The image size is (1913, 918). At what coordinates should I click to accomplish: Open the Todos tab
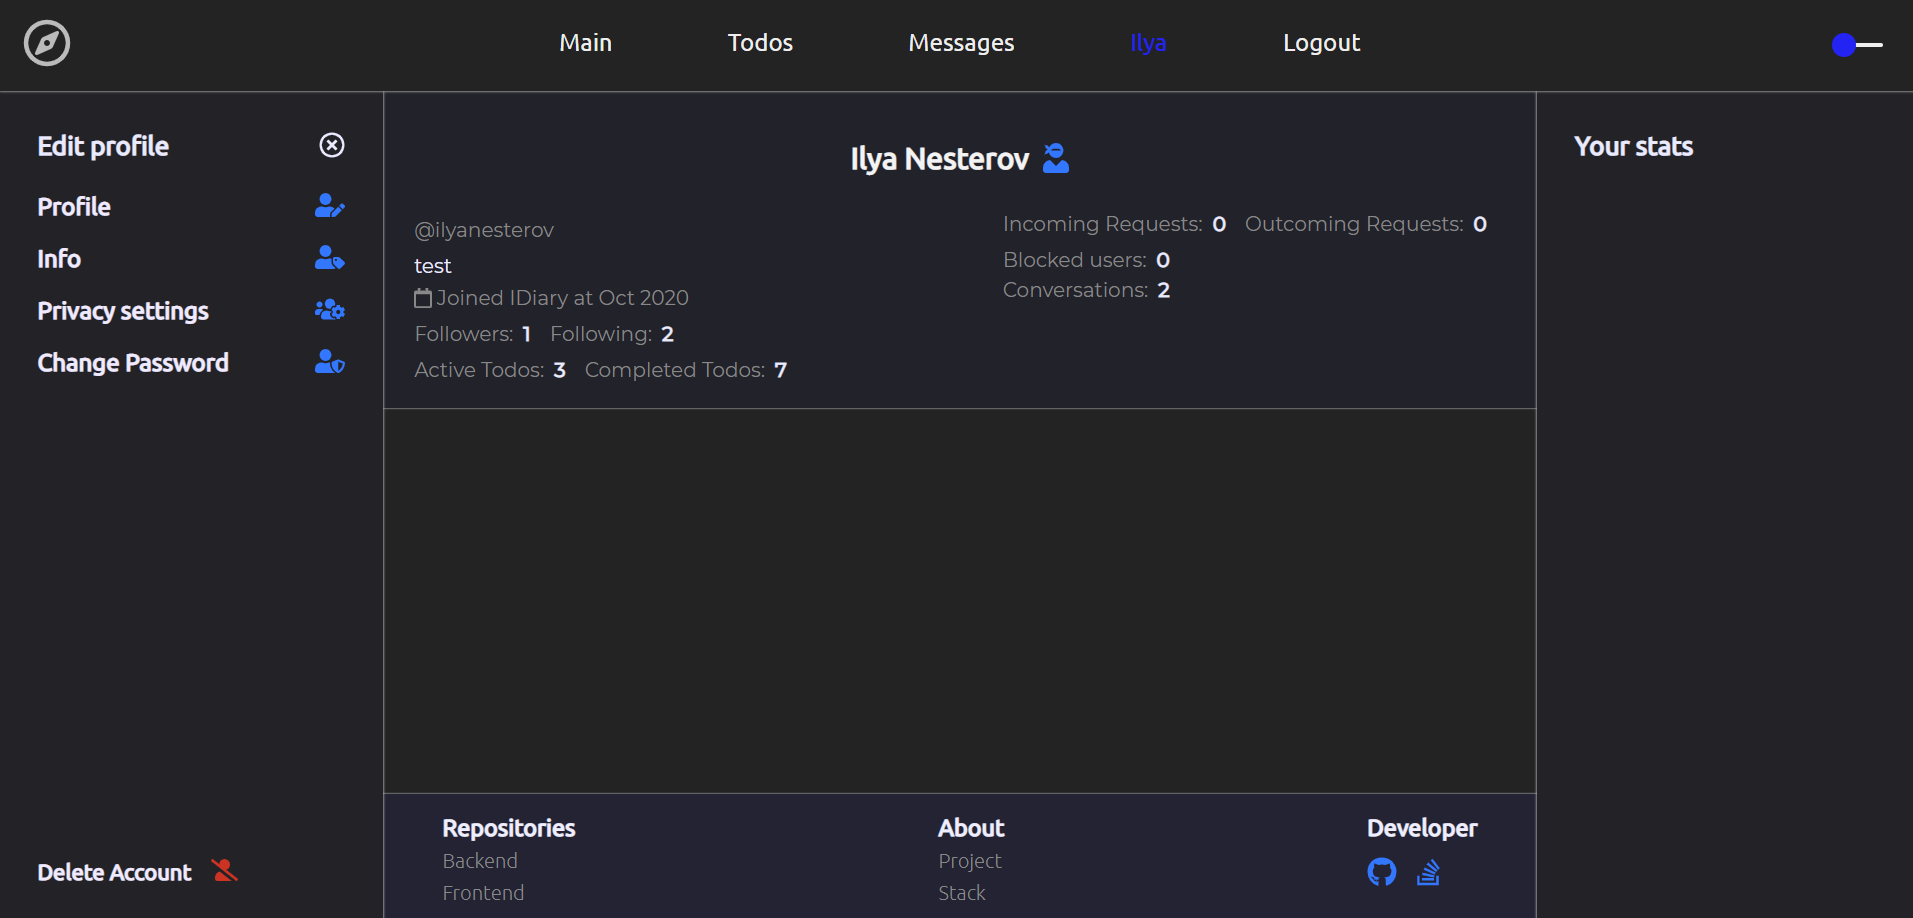click(760, 43)
